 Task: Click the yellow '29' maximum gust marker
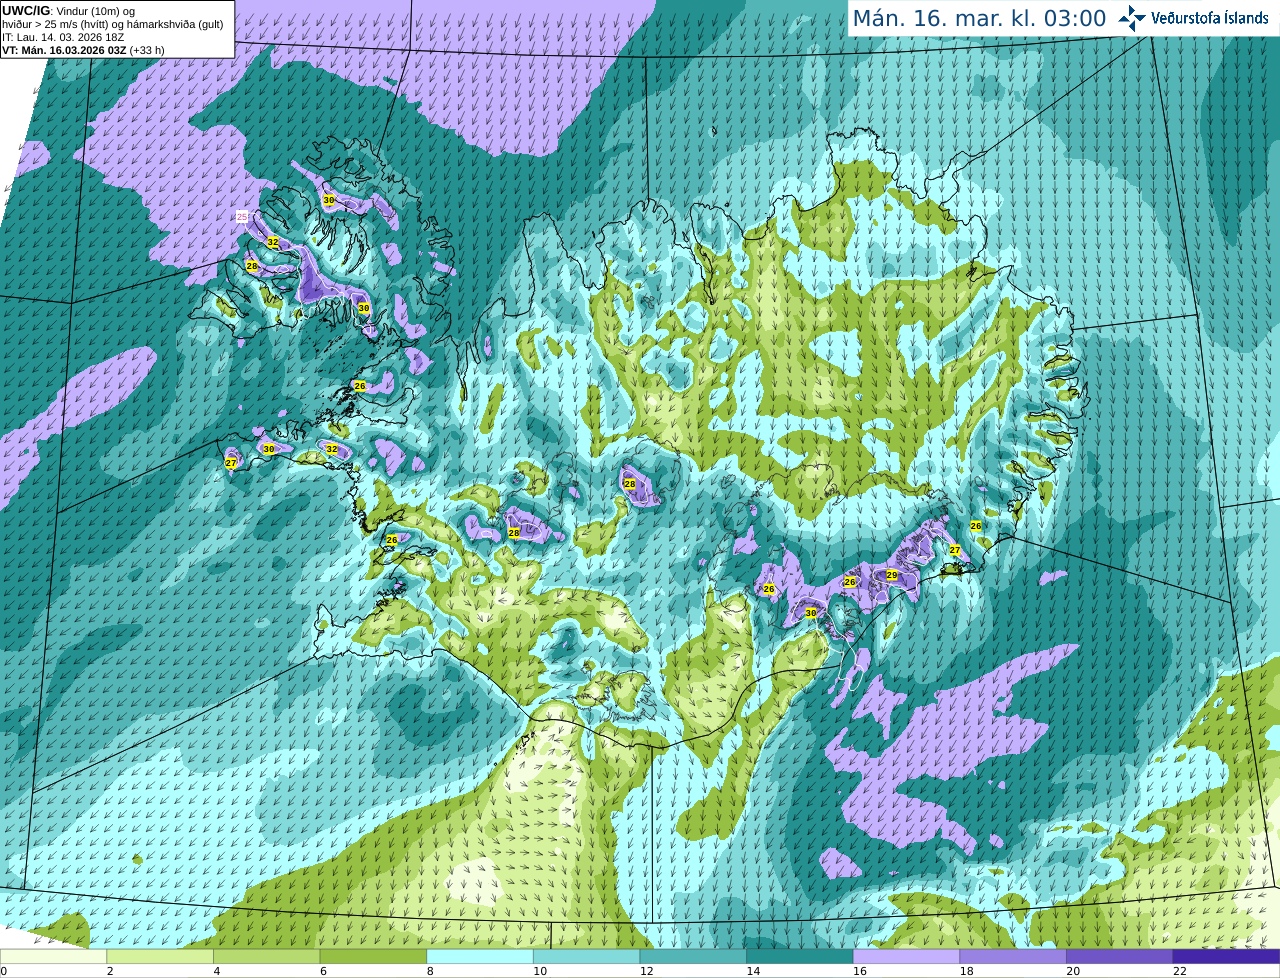pyautogui.click(x=892, y=575)
